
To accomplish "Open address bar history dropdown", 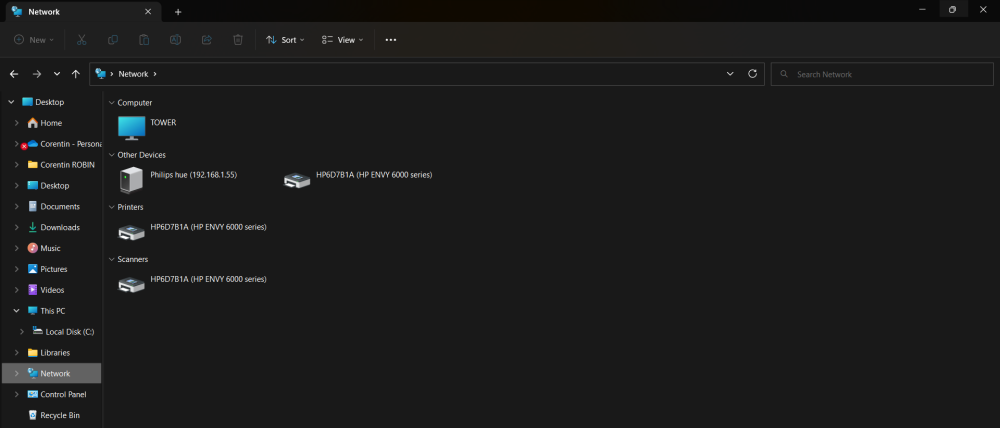I will click(x=730, y=74).
